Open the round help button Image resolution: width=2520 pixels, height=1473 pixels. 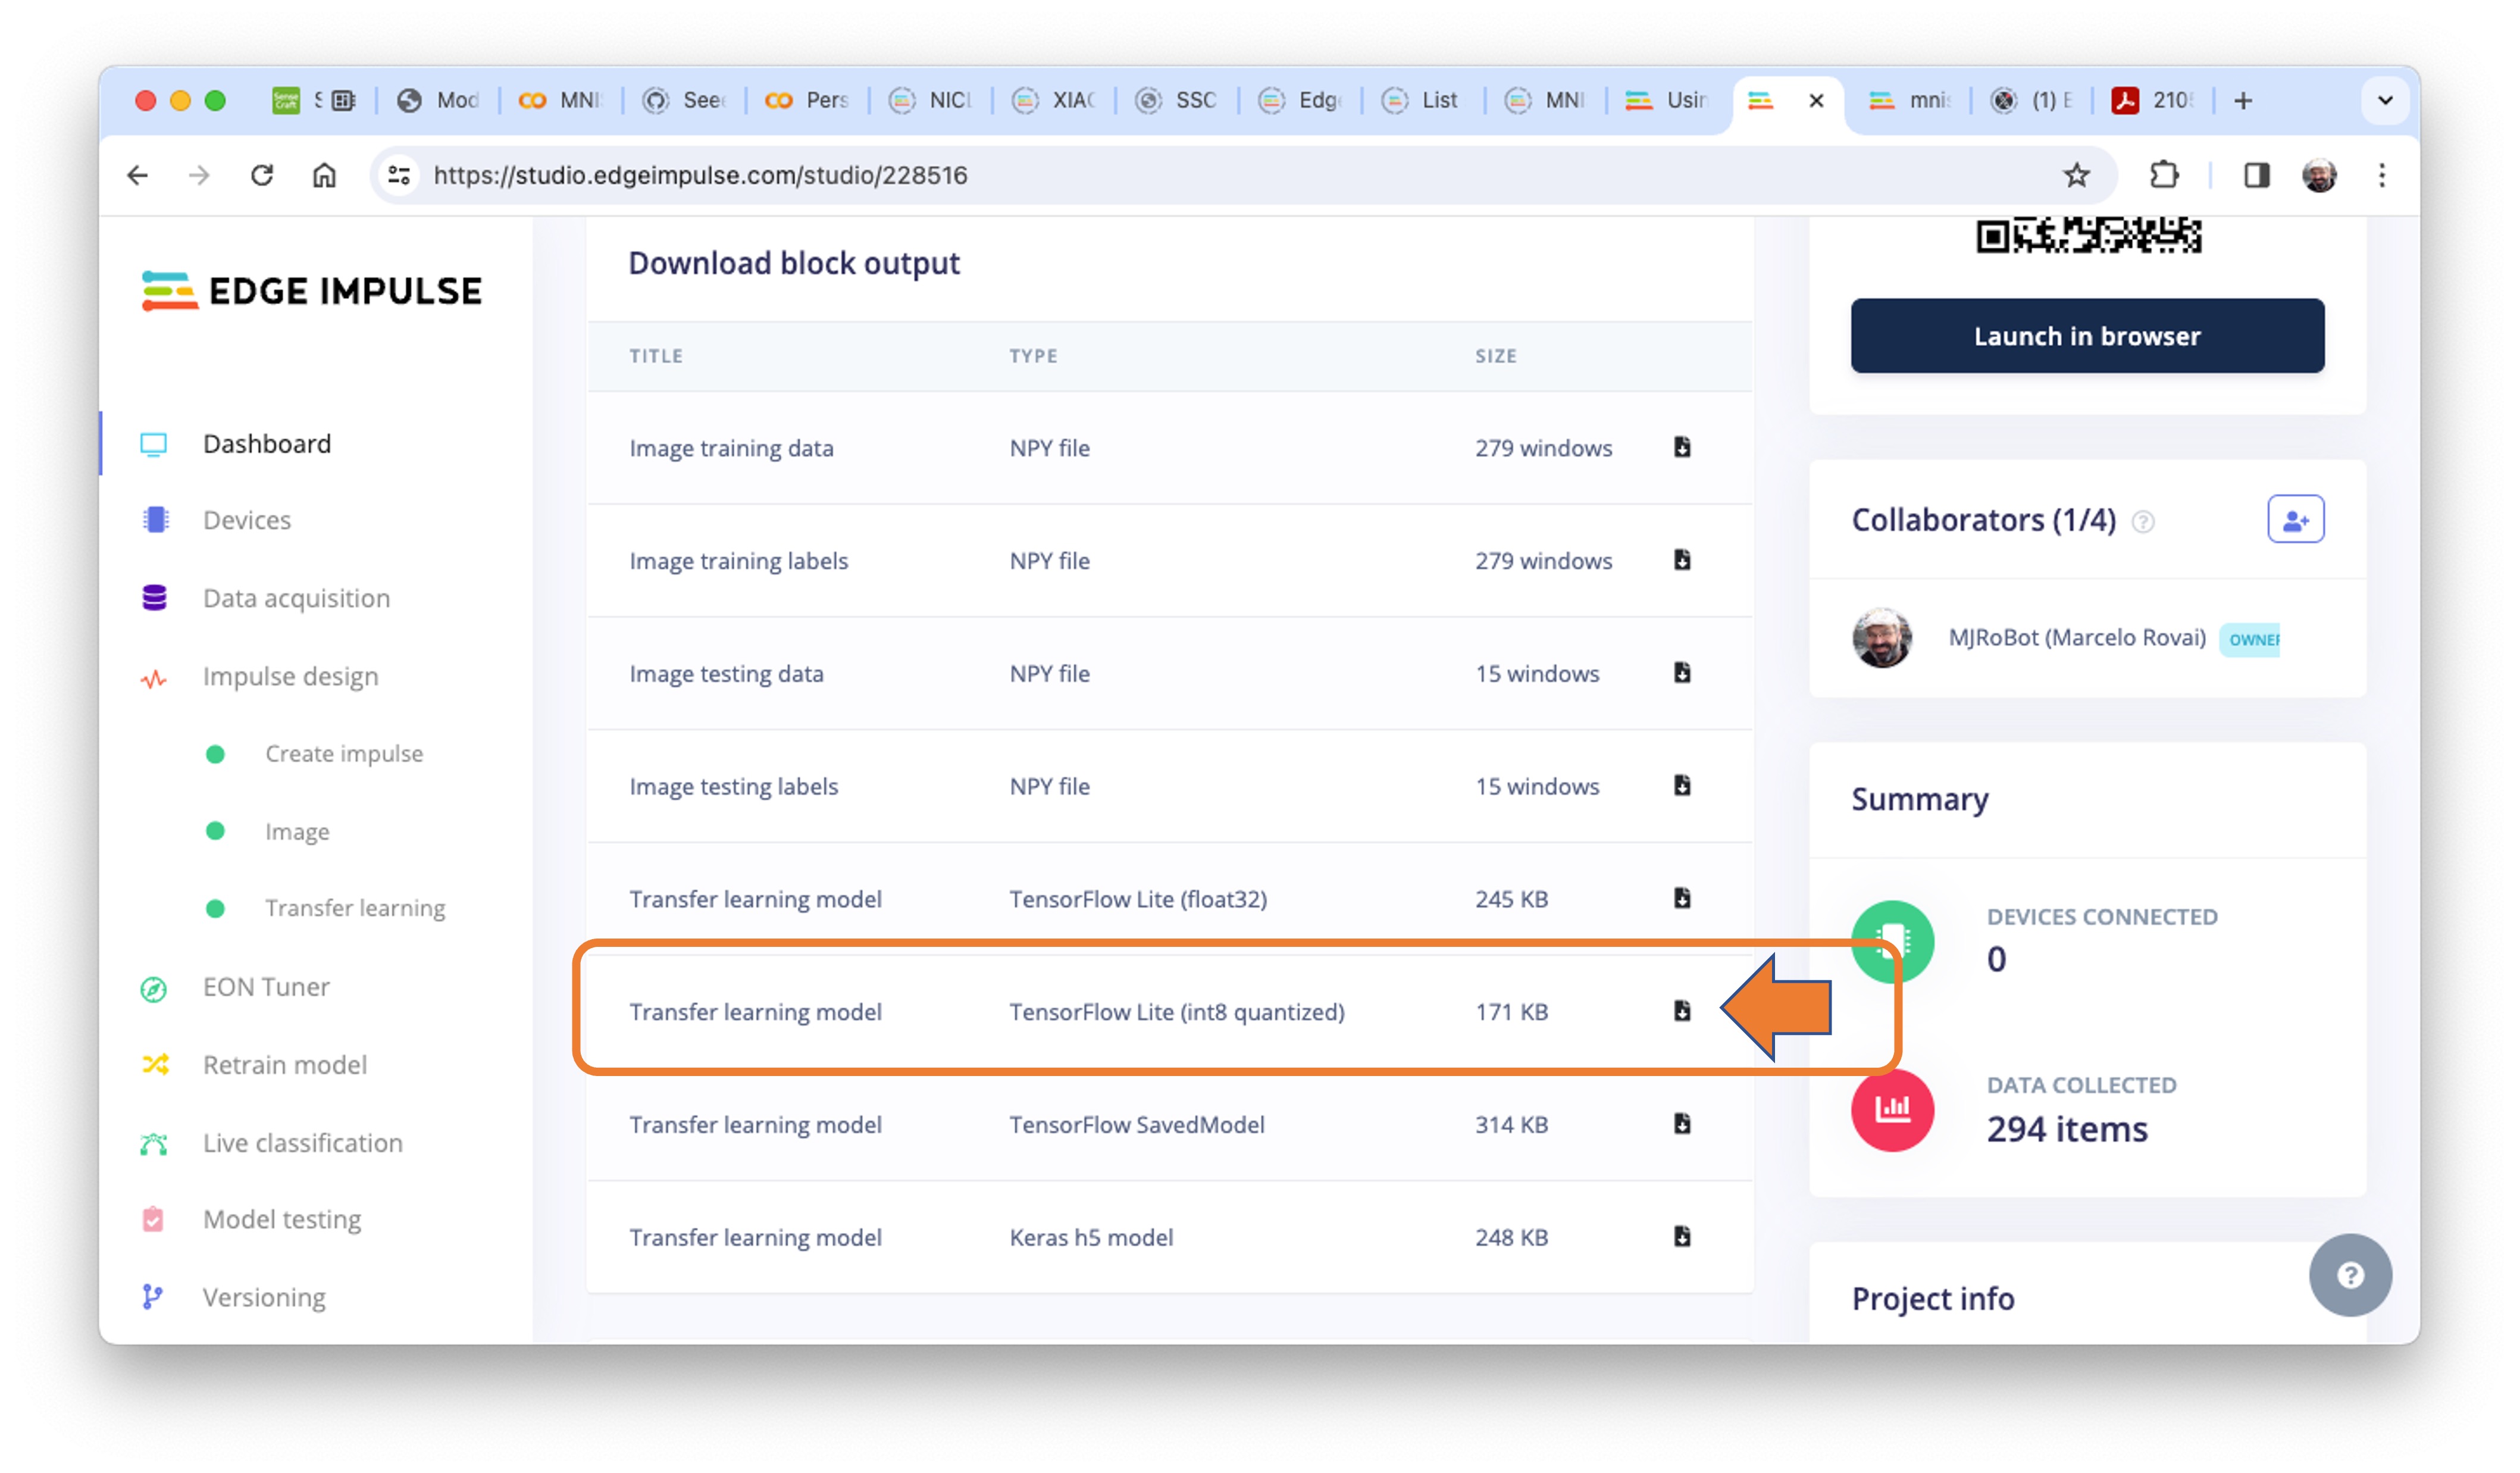click(x=2350, y=1274)
